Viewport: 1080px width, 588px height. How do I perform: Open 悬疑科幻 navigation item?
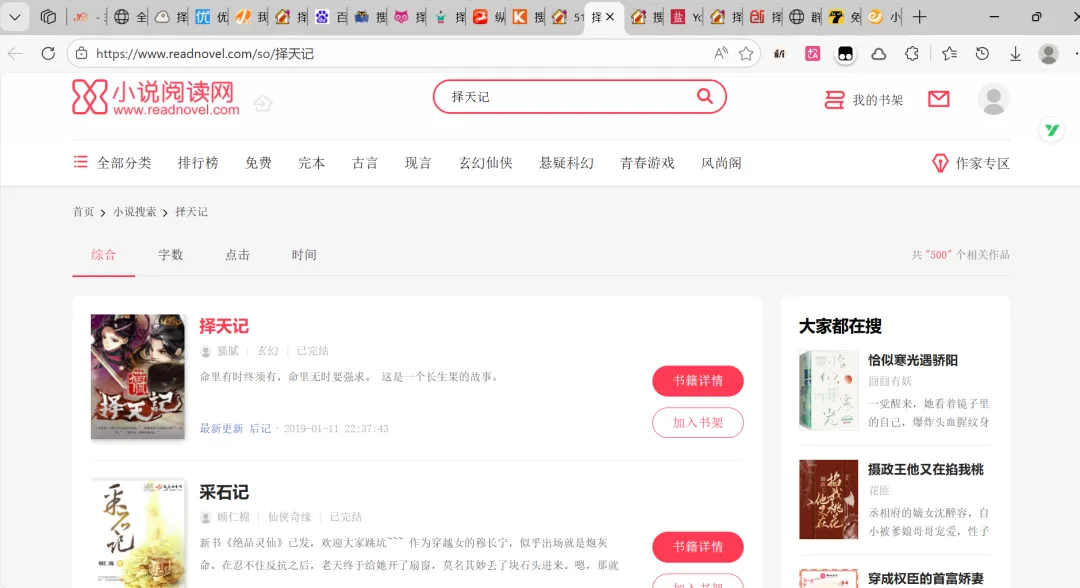click(566, 163)
